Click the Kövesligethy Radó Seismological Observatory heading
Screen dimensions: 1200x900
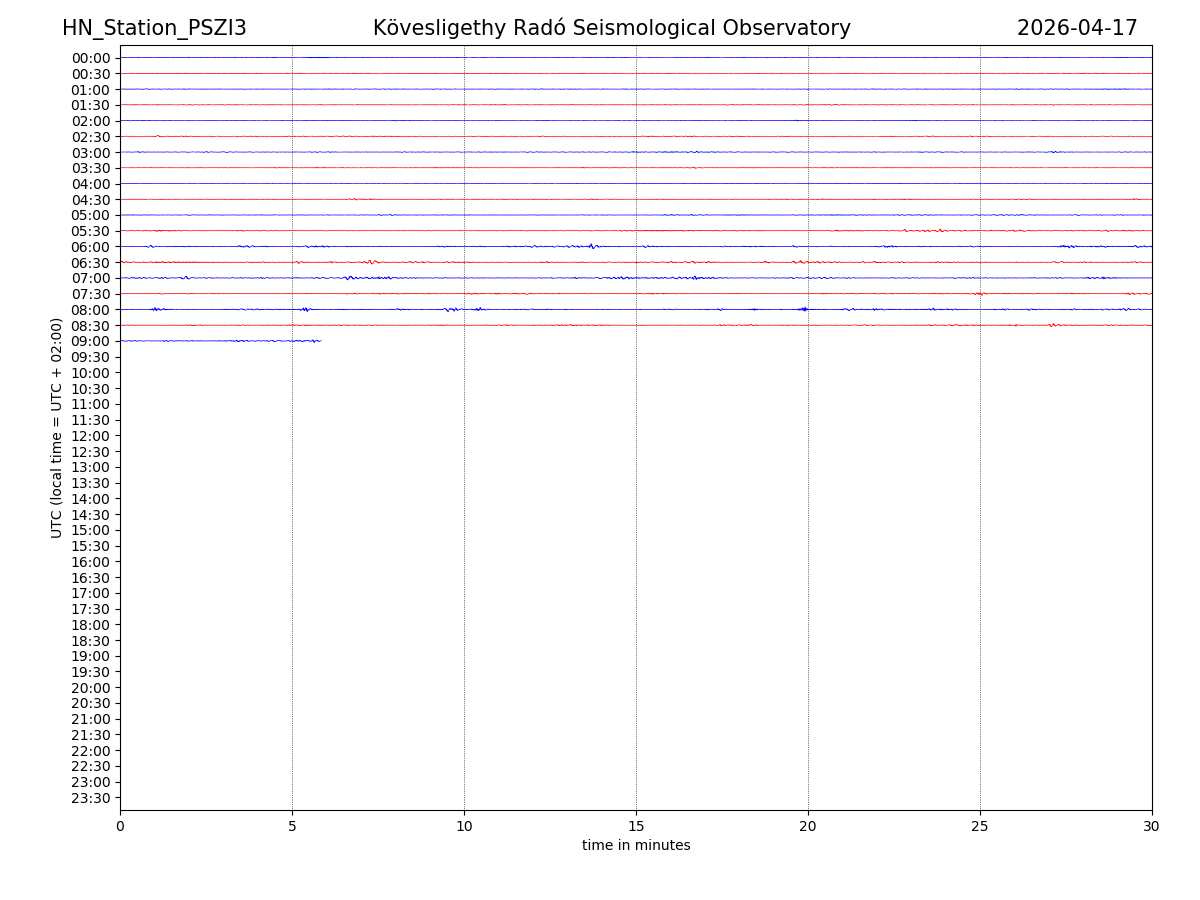click(x=611, y=28)
